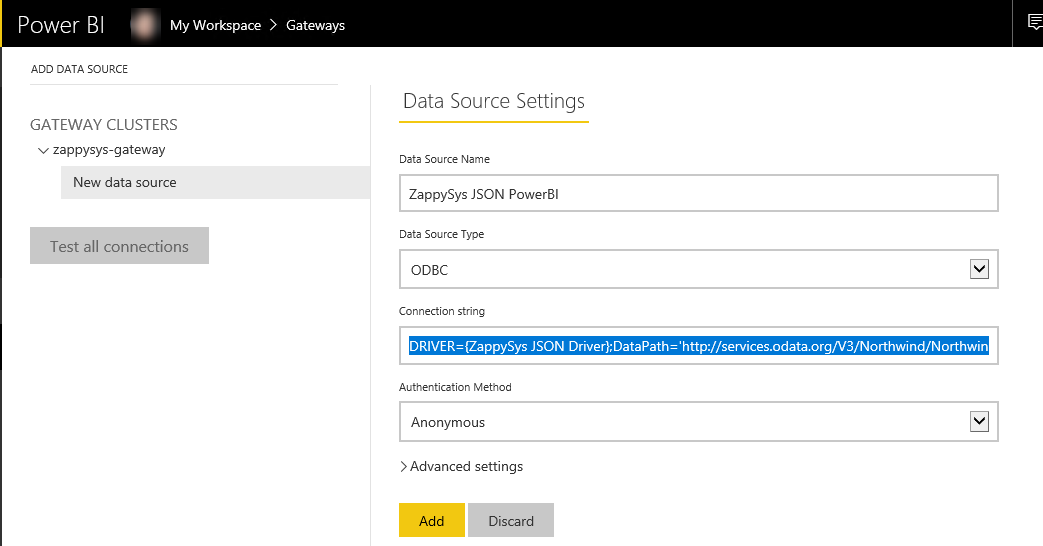This screenshot has width=1043, height=546.
Task: Click the Authentication Method dropdown arrow
Action: point(979,421)
